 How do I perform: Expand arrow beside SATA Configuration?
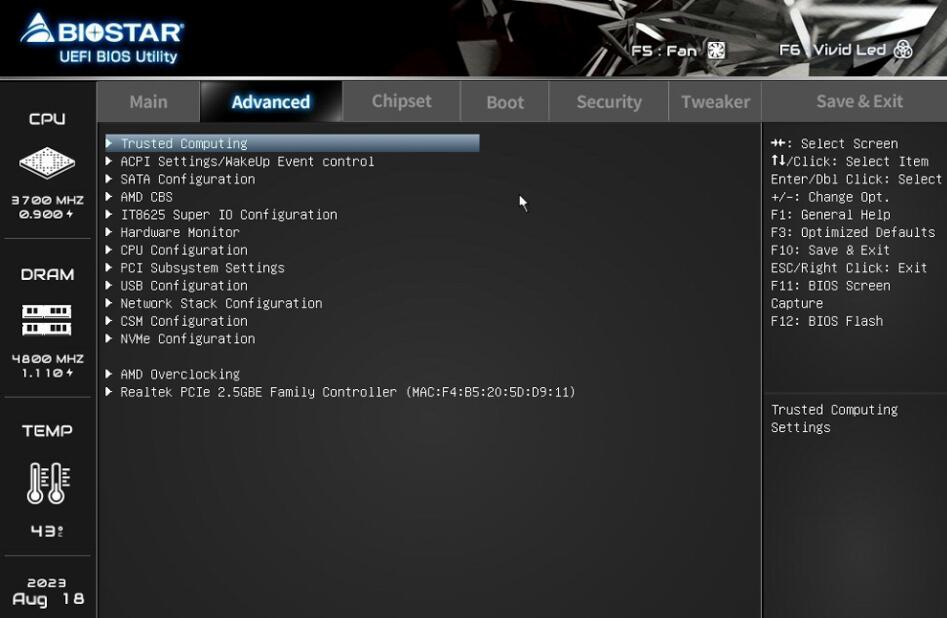(x=109, y=179)
